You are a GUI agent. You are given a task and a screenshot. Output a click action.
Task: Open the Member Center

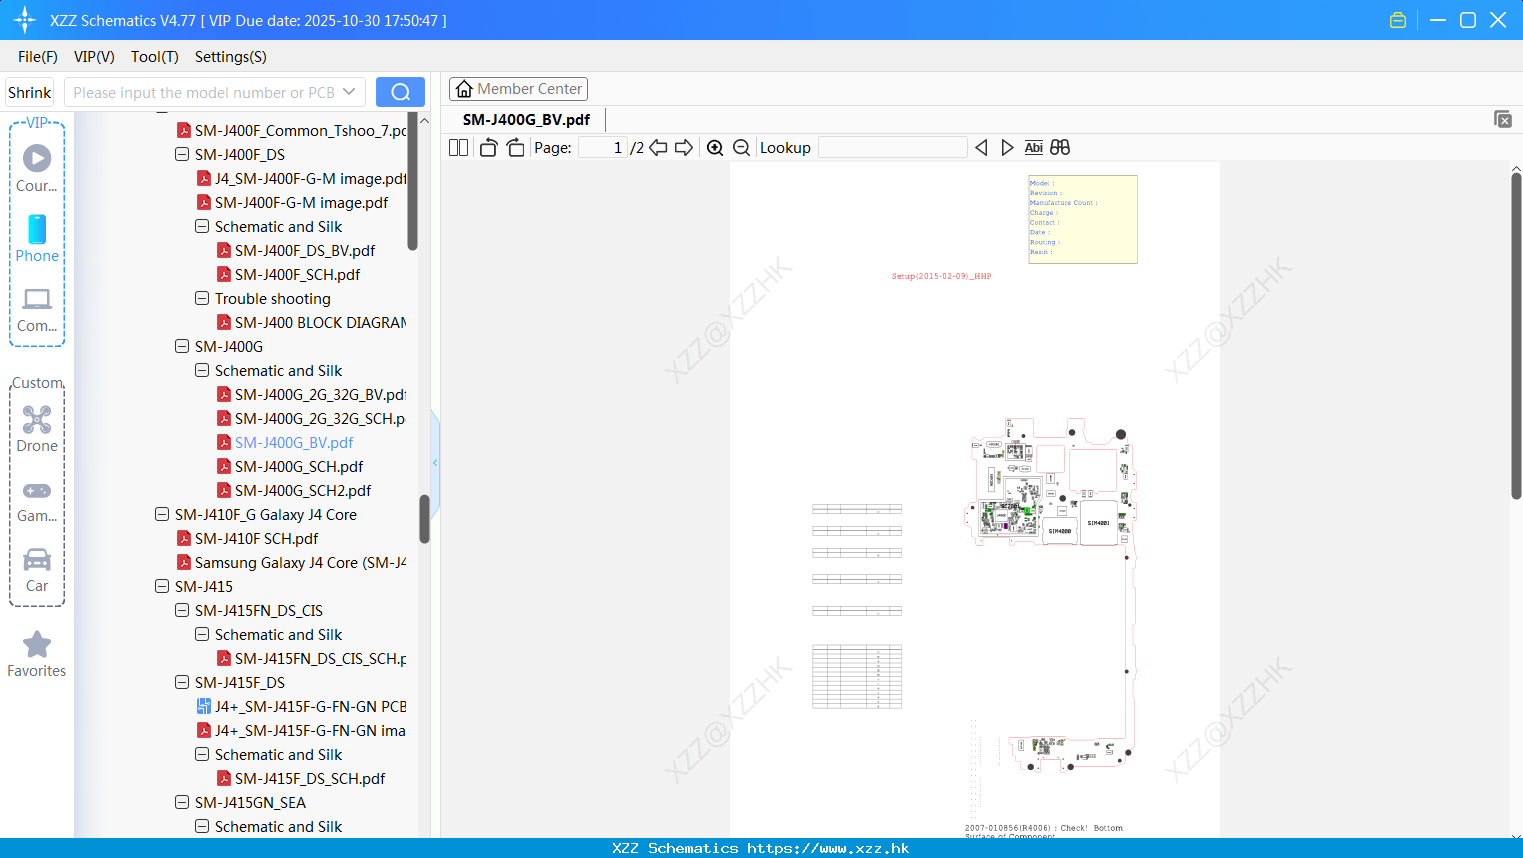pos(518,89)
